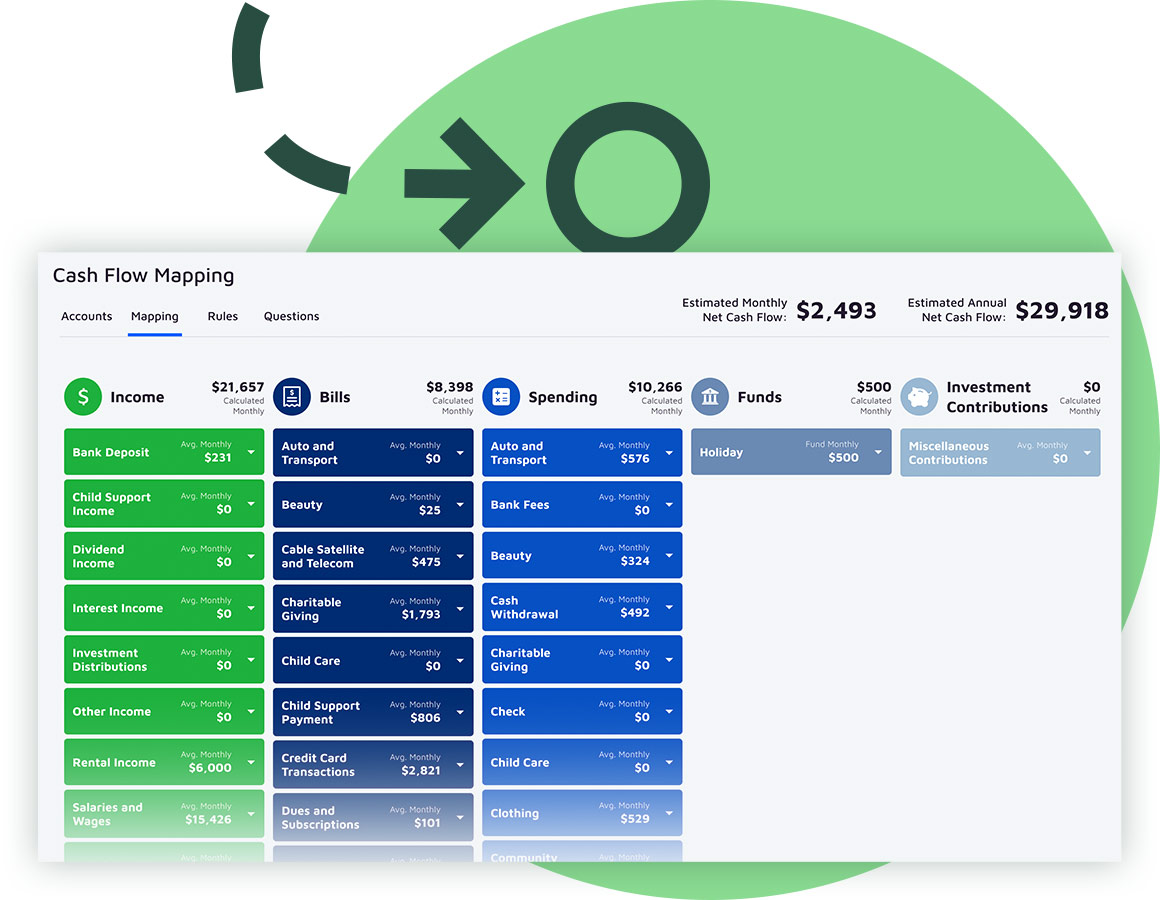Expand the Cable Satellite and Telecom arrow
Viewport: 1160px width, 900px height.
(x=460, y=556)
